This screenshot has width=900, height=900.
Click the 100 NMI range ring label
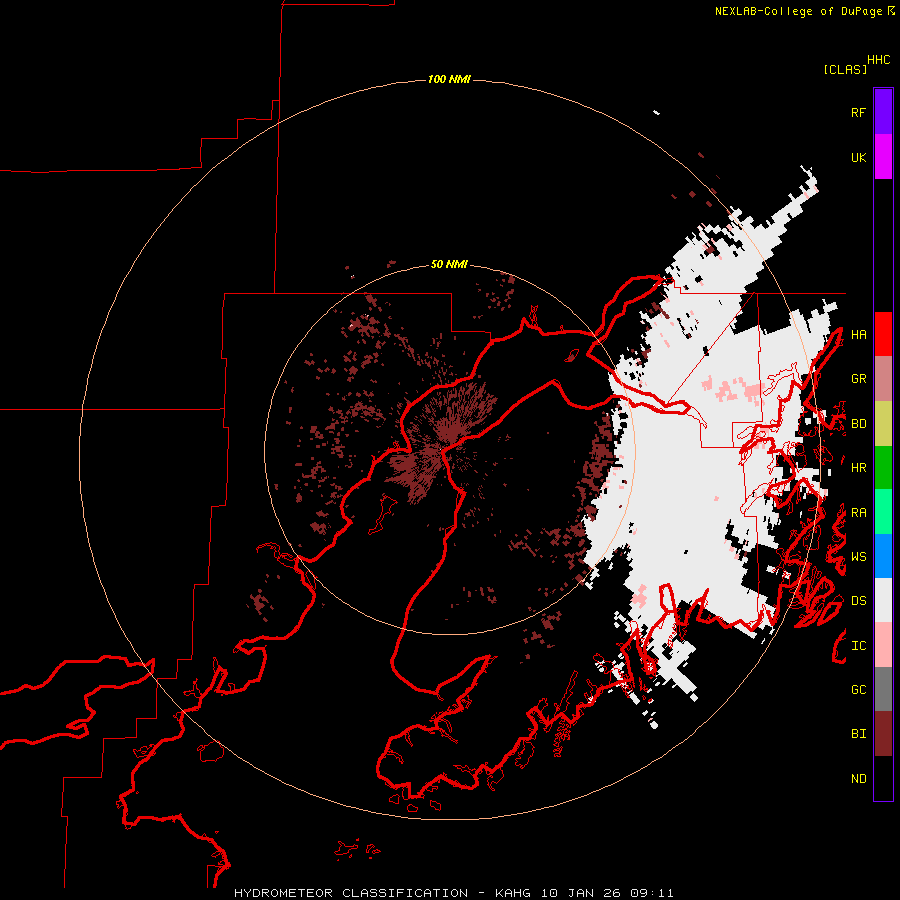(449, 79)
